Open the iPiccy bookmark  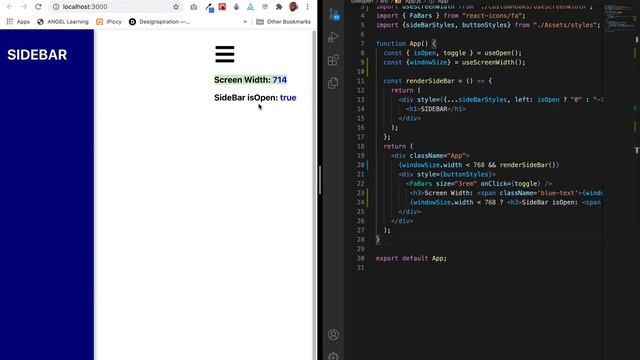point(109,22)
